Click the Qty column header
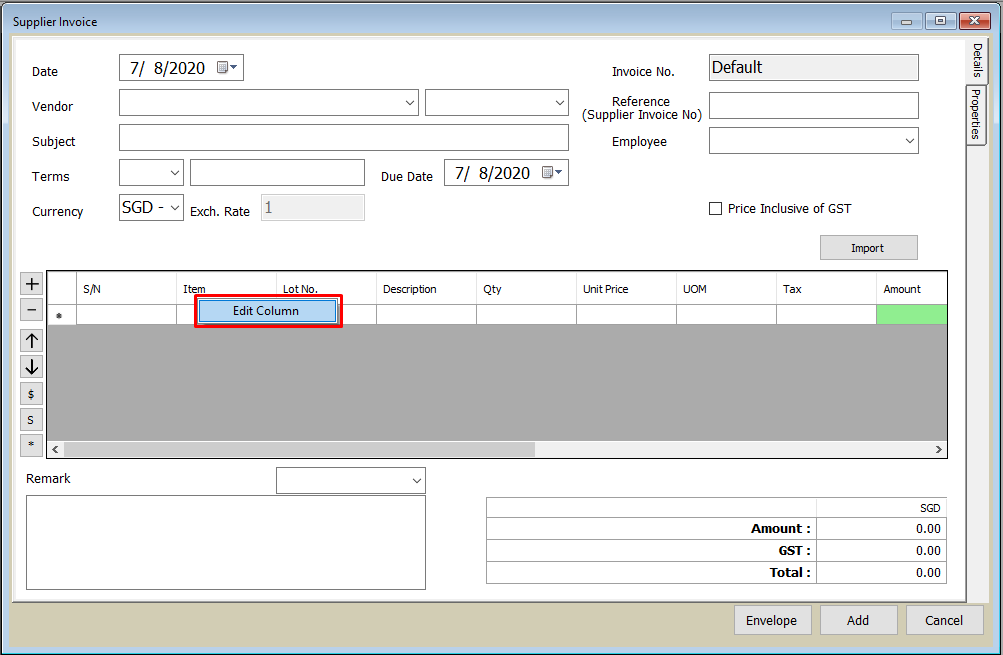This screenshot has height=655, width=1003. pyautogui.click(x=526, y=288)
